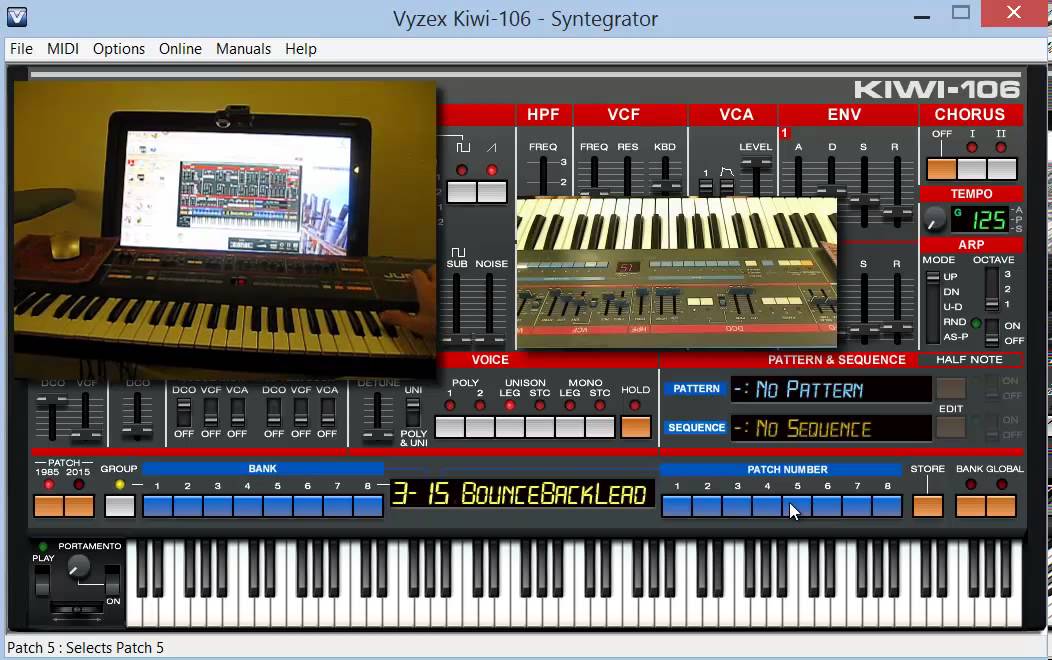Click the VCA LEVEL slider handle
Viewport: 1052px width, 660px height.
756,163
